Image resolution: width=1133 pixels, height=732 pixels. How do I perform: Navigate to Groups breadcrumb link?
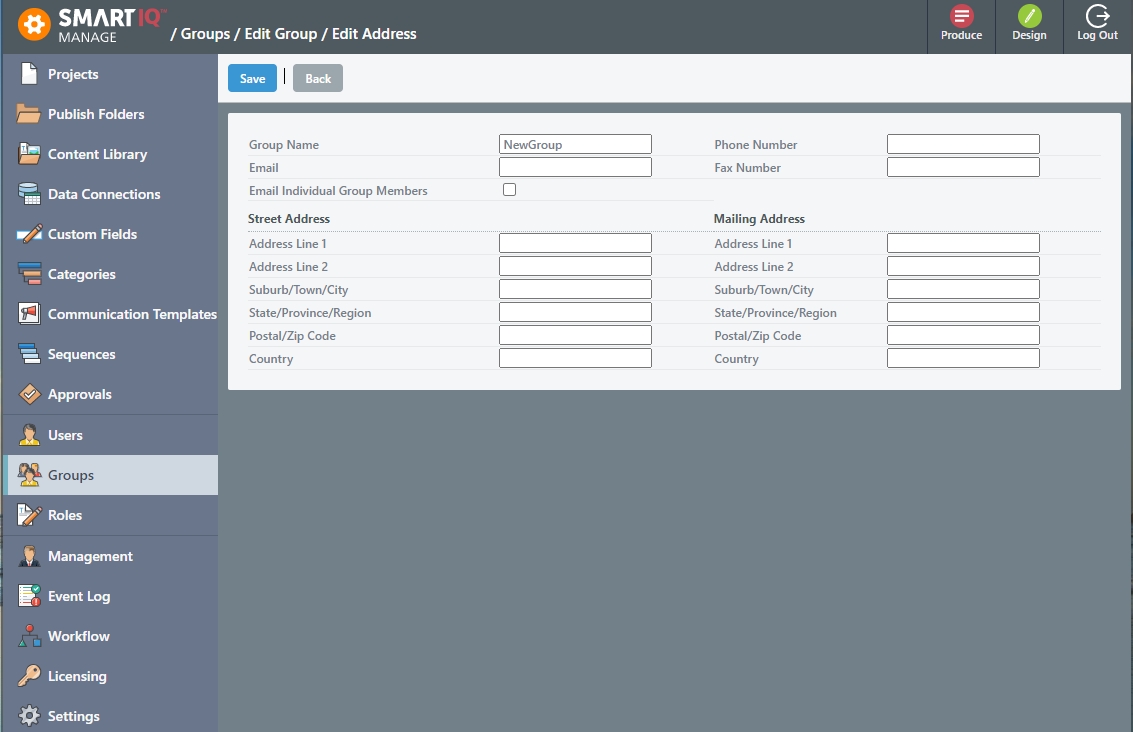coord(205,34)
